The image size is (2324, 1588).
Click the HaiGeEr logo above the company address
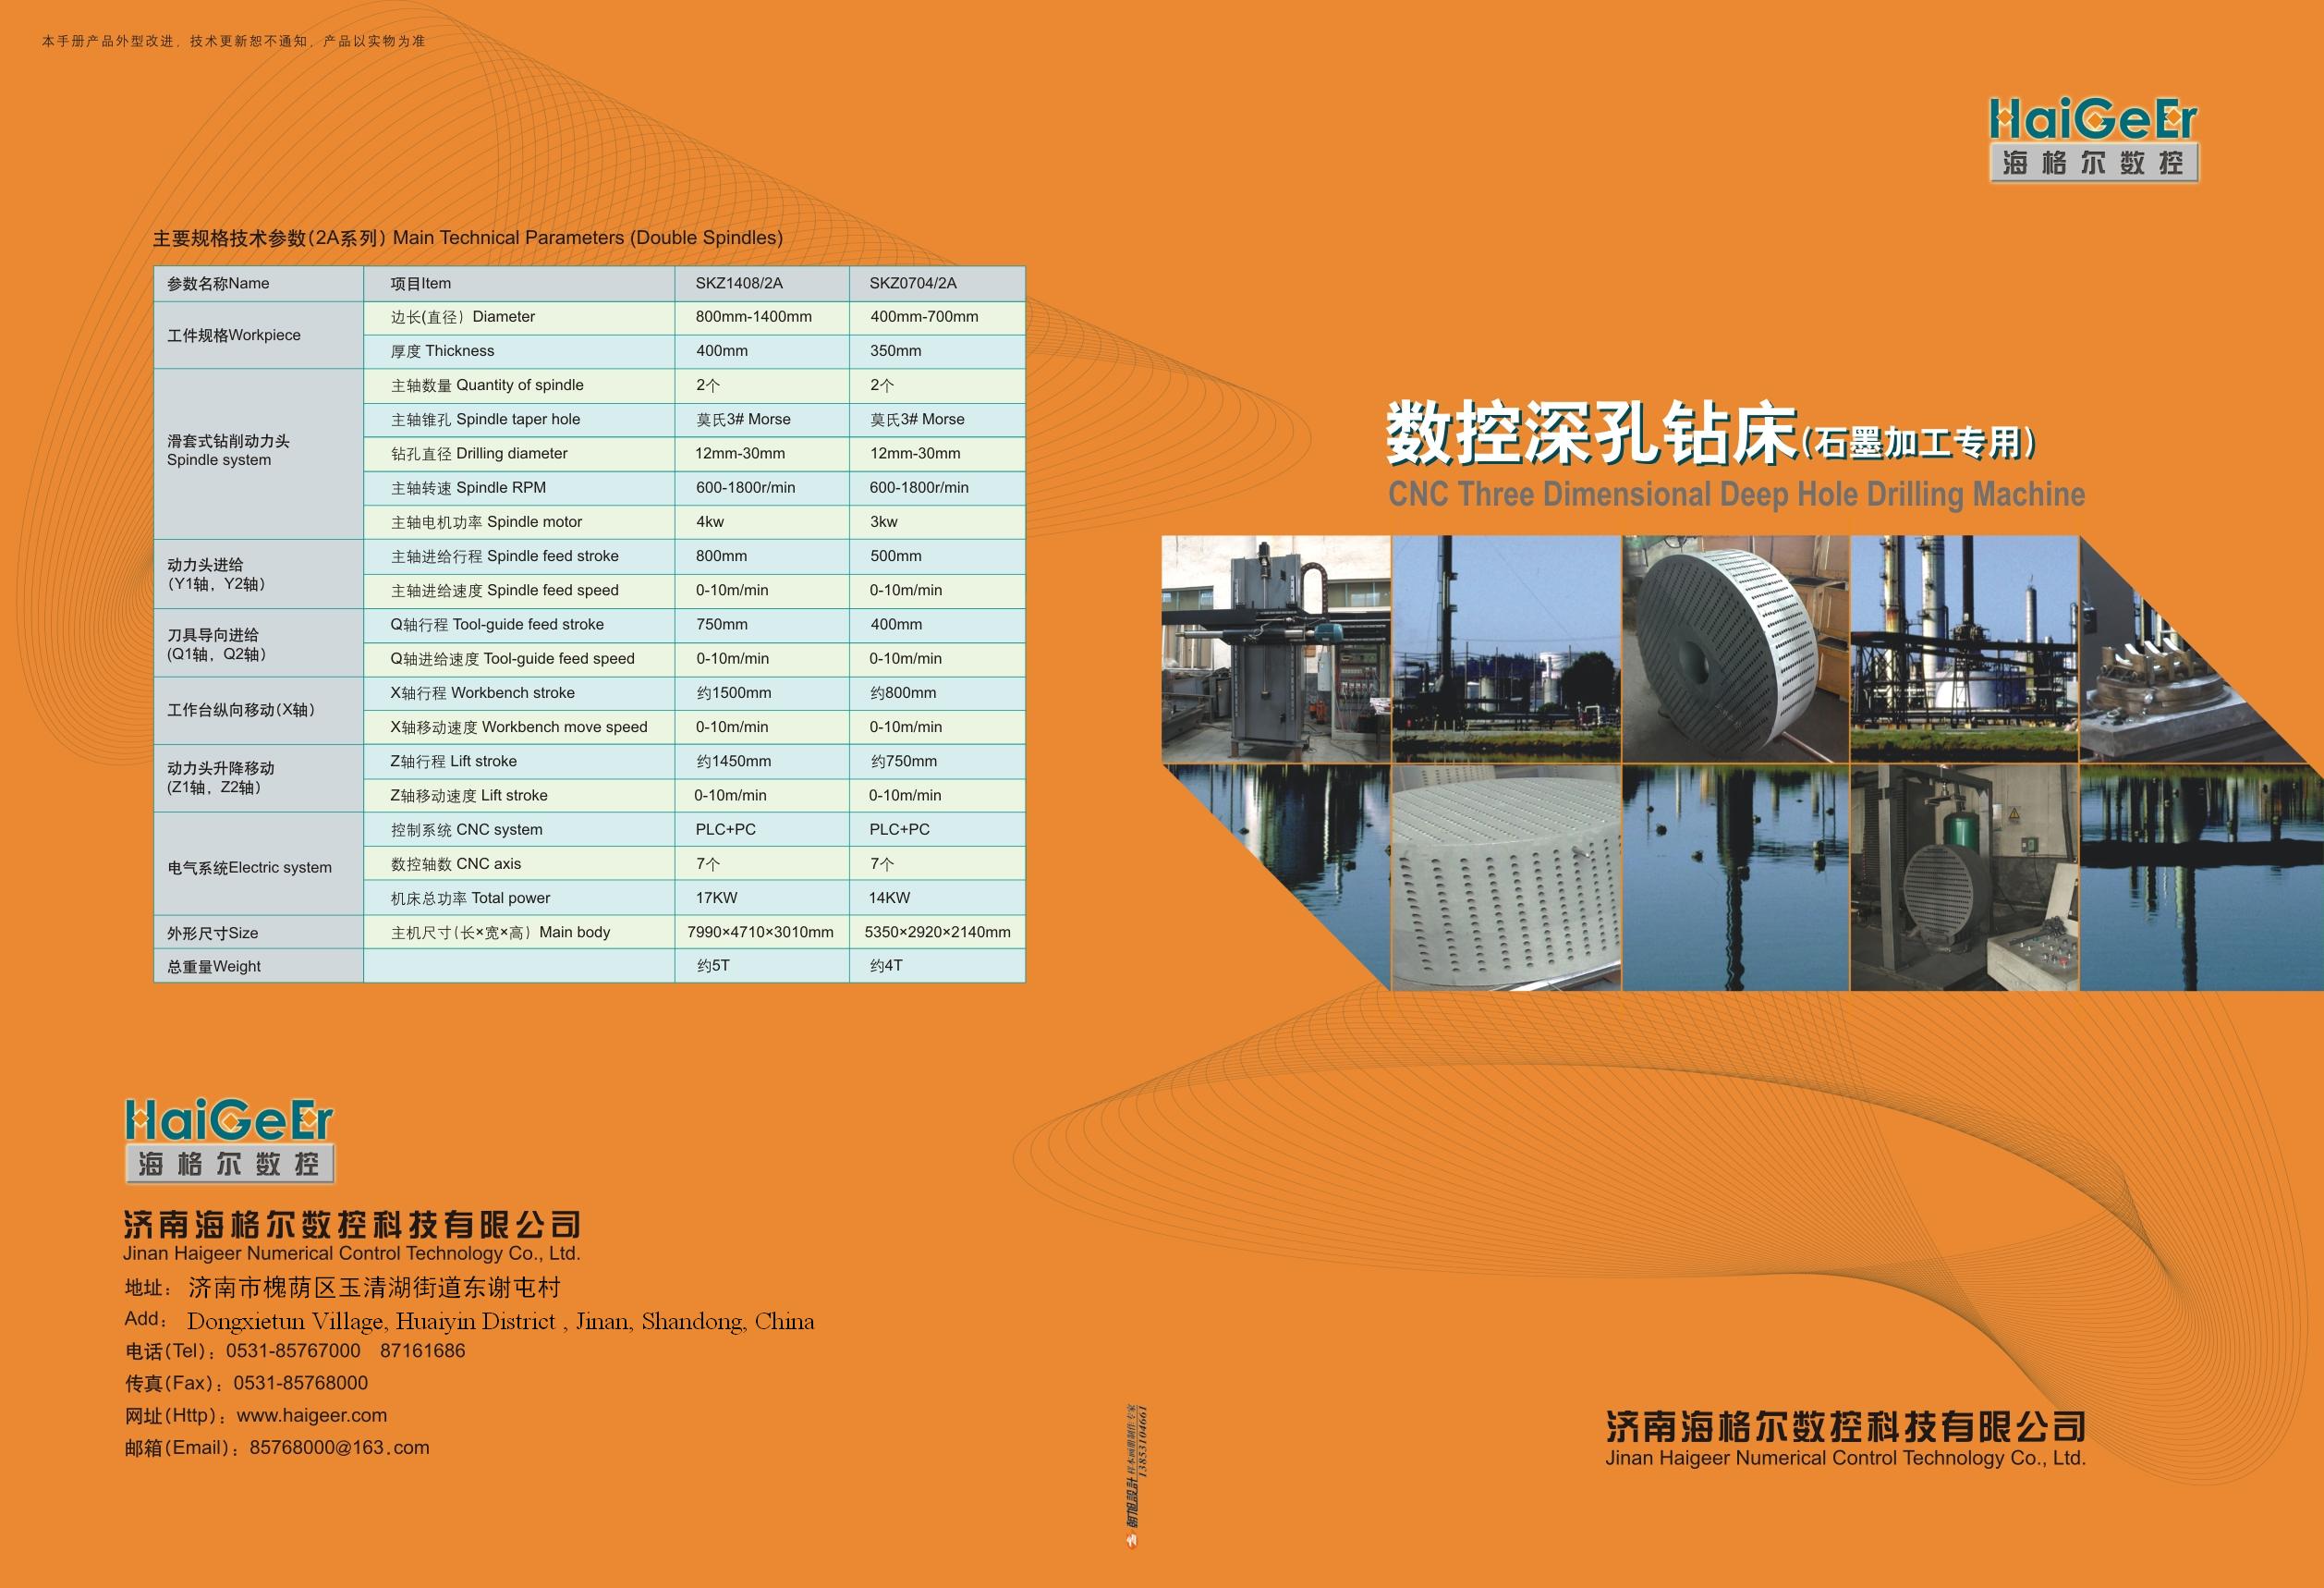tap(229, 1141)
